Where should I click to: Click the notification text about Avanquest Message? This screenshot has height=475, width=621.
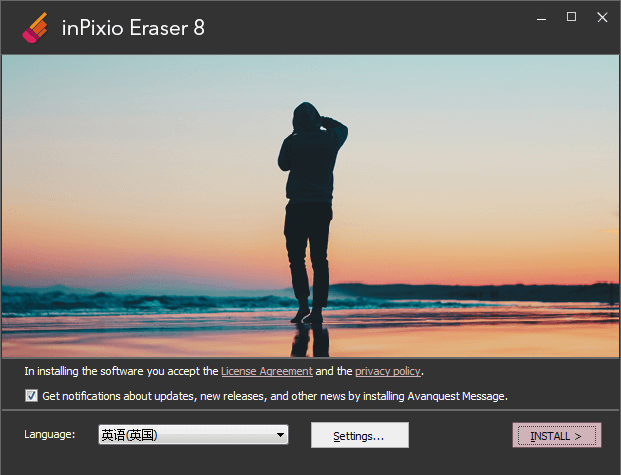(275, 396)
